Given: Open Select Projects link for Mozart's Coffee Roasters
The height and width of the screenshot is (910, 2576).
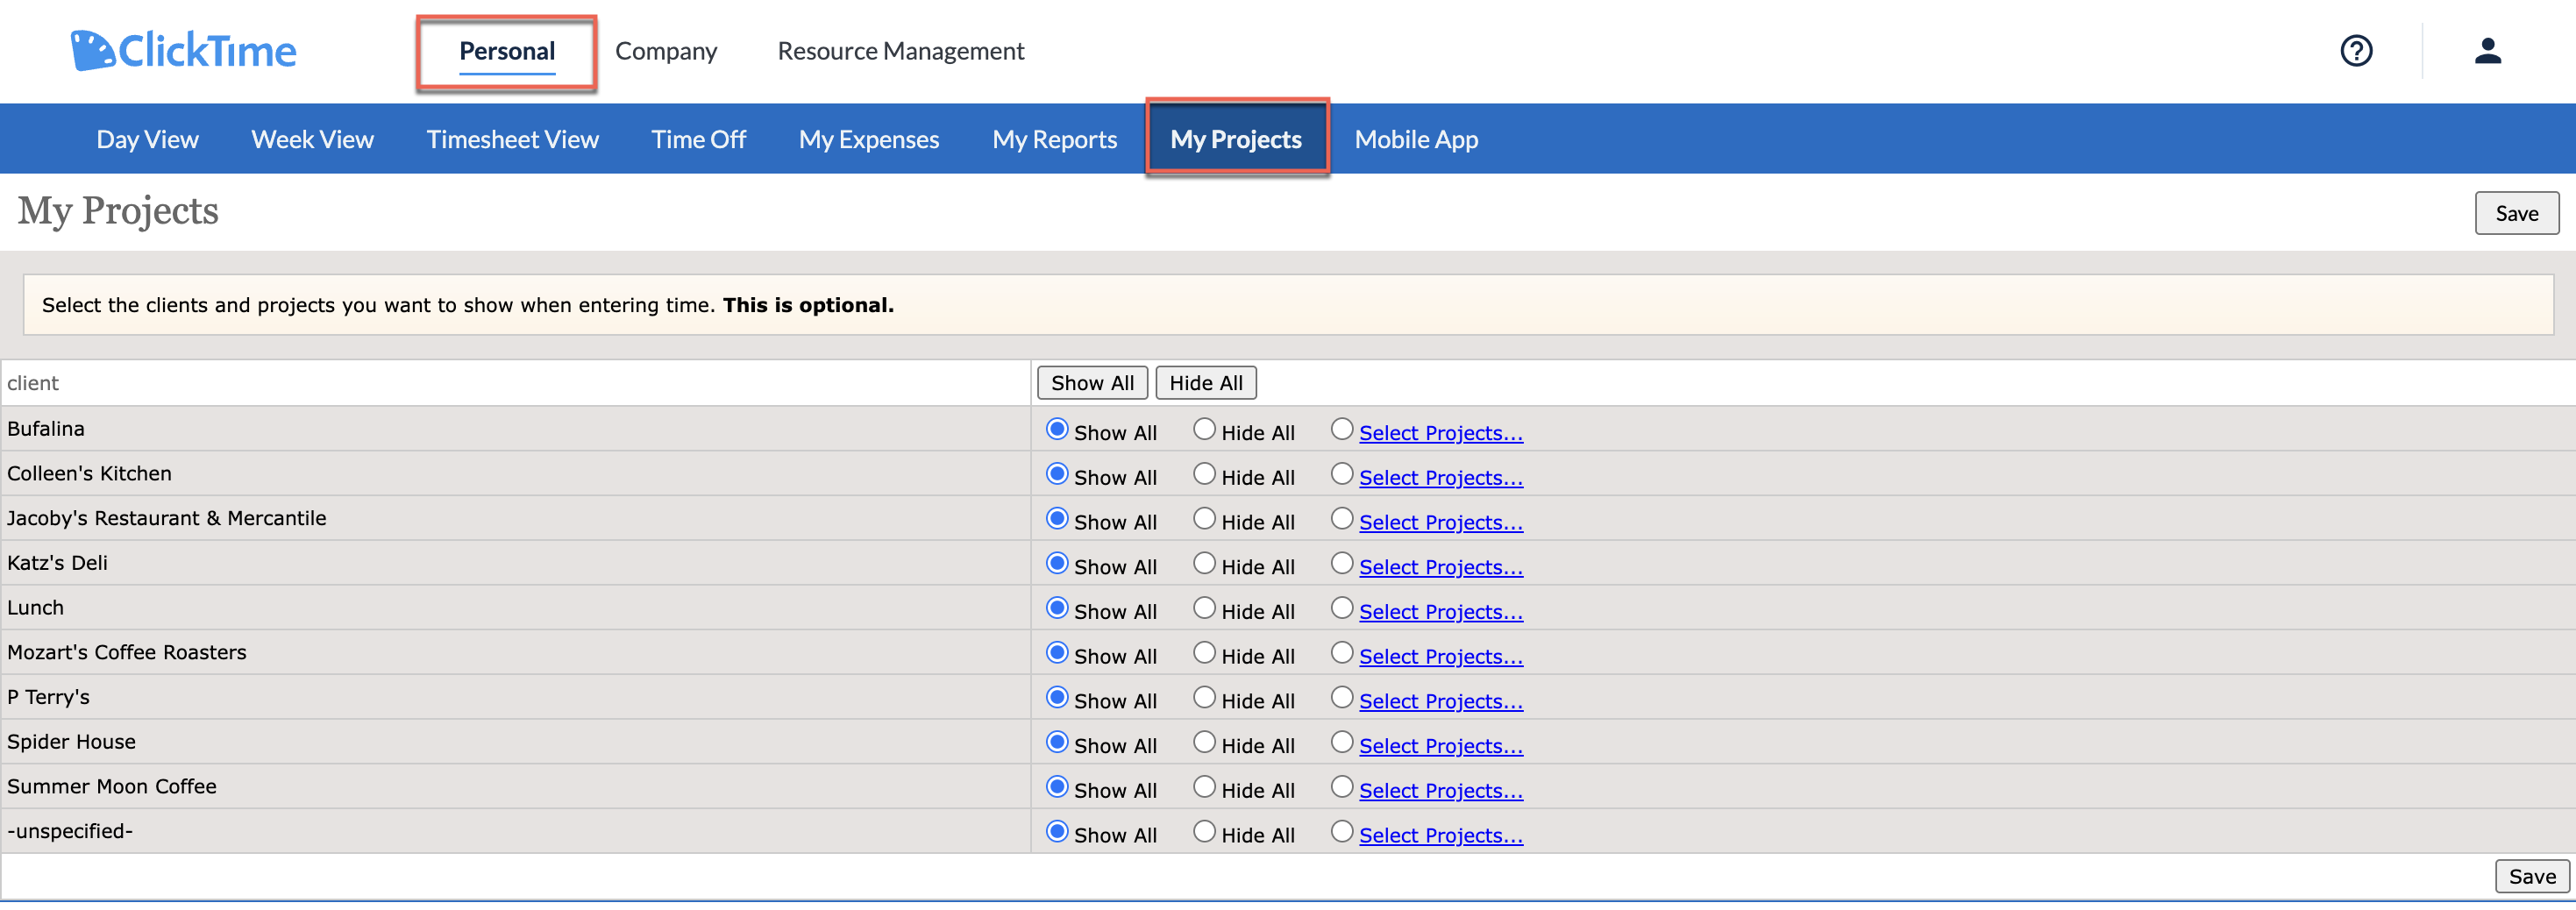Looking at the screenshot, I should [x=1441, y=657].
